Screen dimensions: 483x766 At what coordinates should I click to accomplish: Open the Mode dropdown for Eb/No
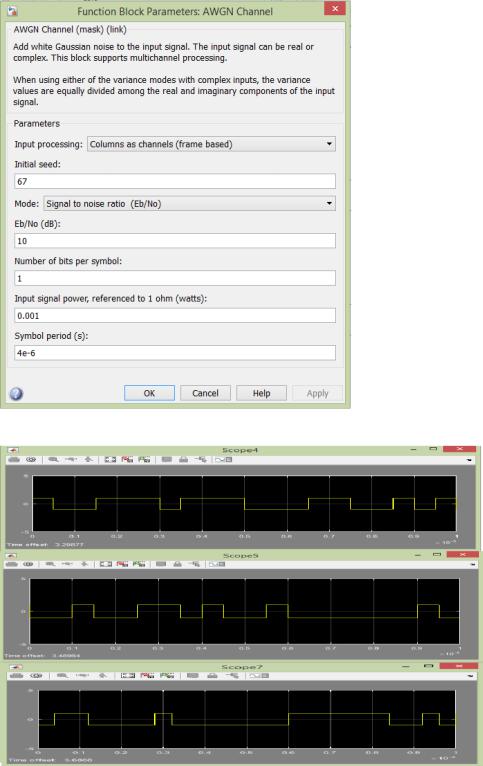[x=189, y=204]
